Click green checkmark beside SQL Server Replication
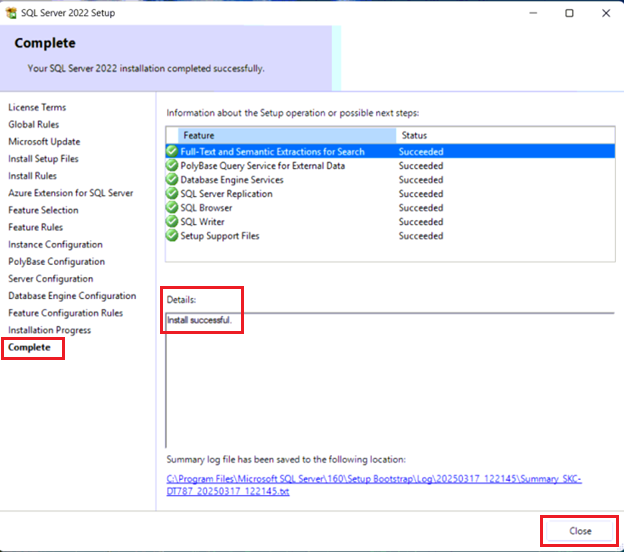 [x=172, y=193]
